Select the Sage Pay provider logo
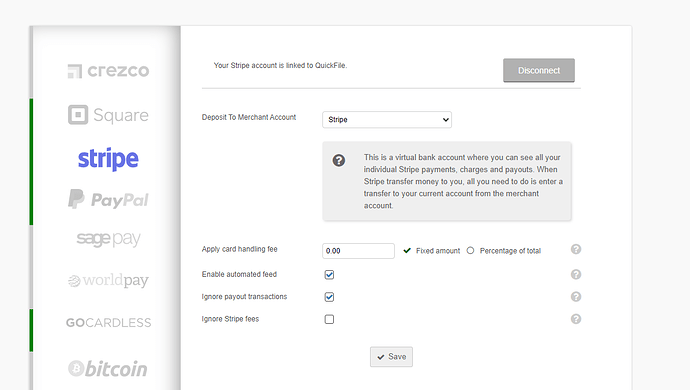 108,239
